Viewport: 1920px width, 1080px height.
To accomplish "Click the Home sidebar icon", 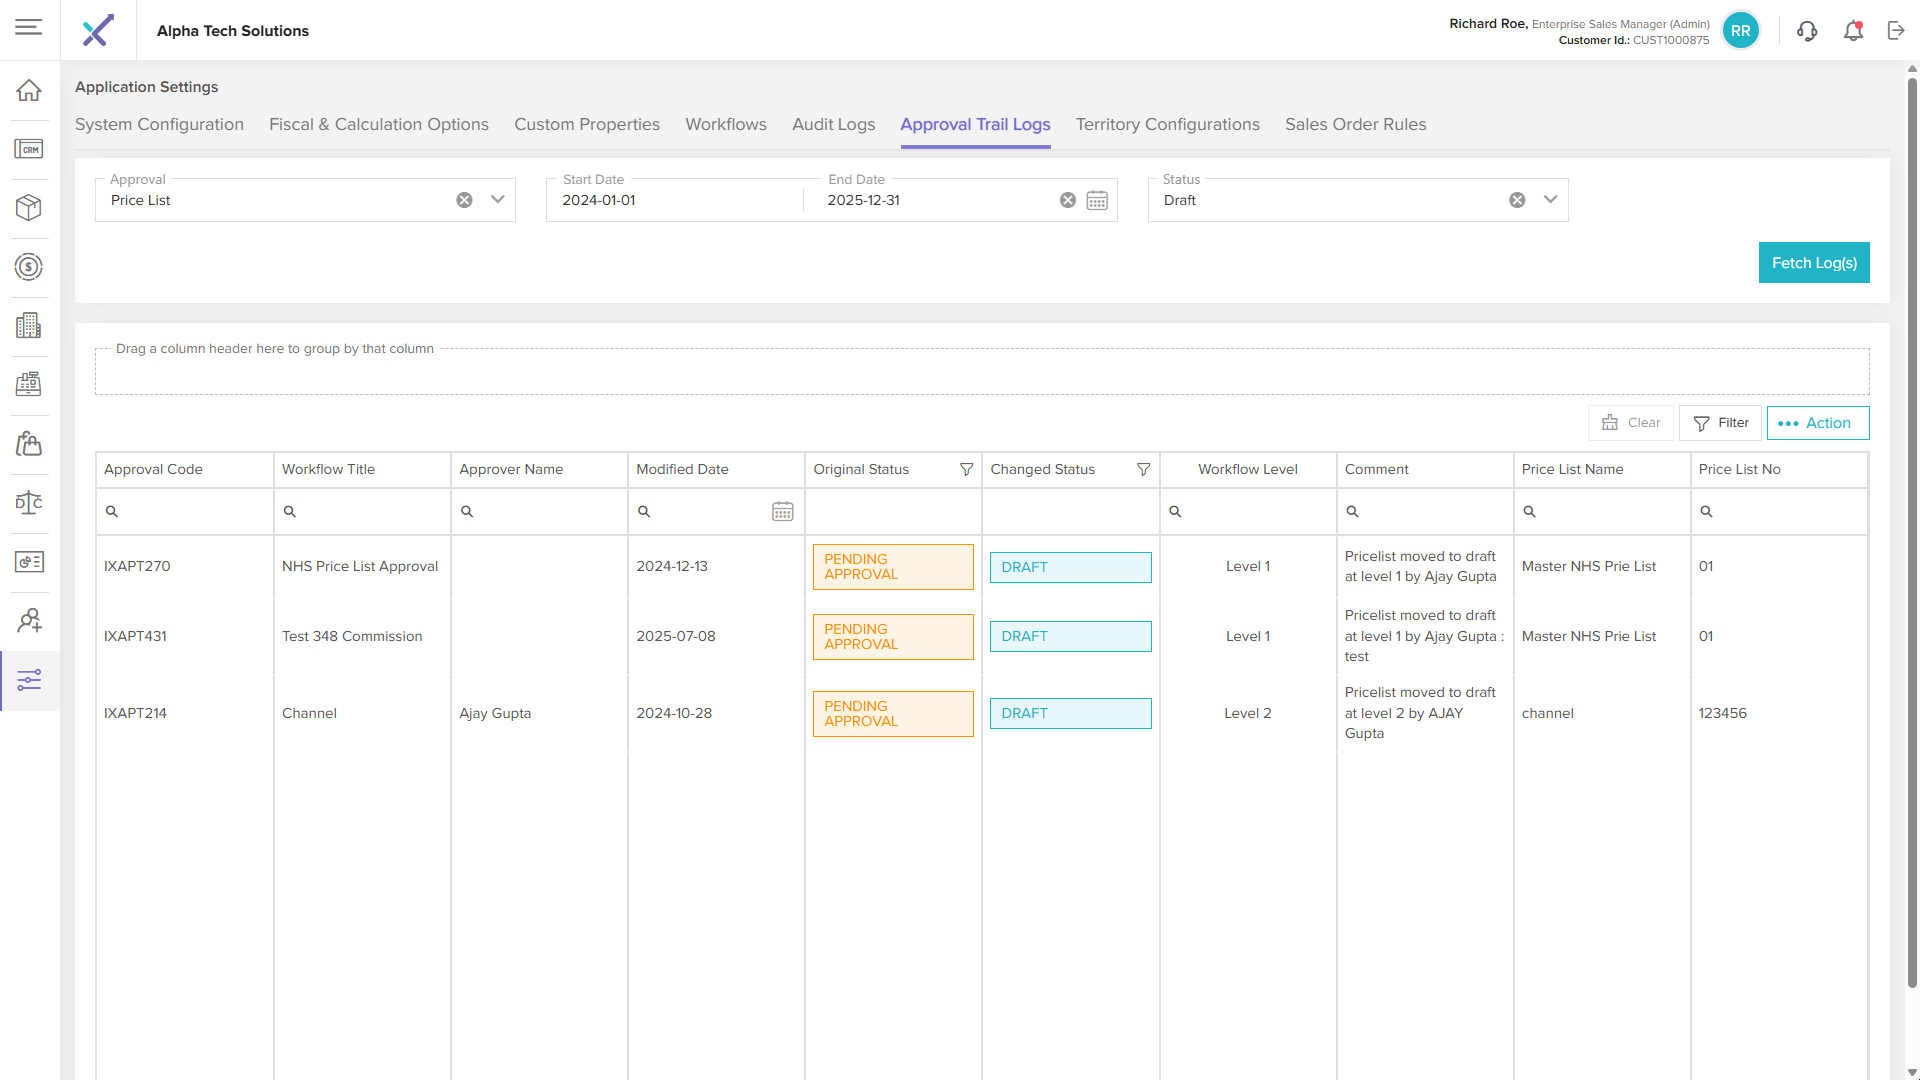I will [x=29, y=90].
